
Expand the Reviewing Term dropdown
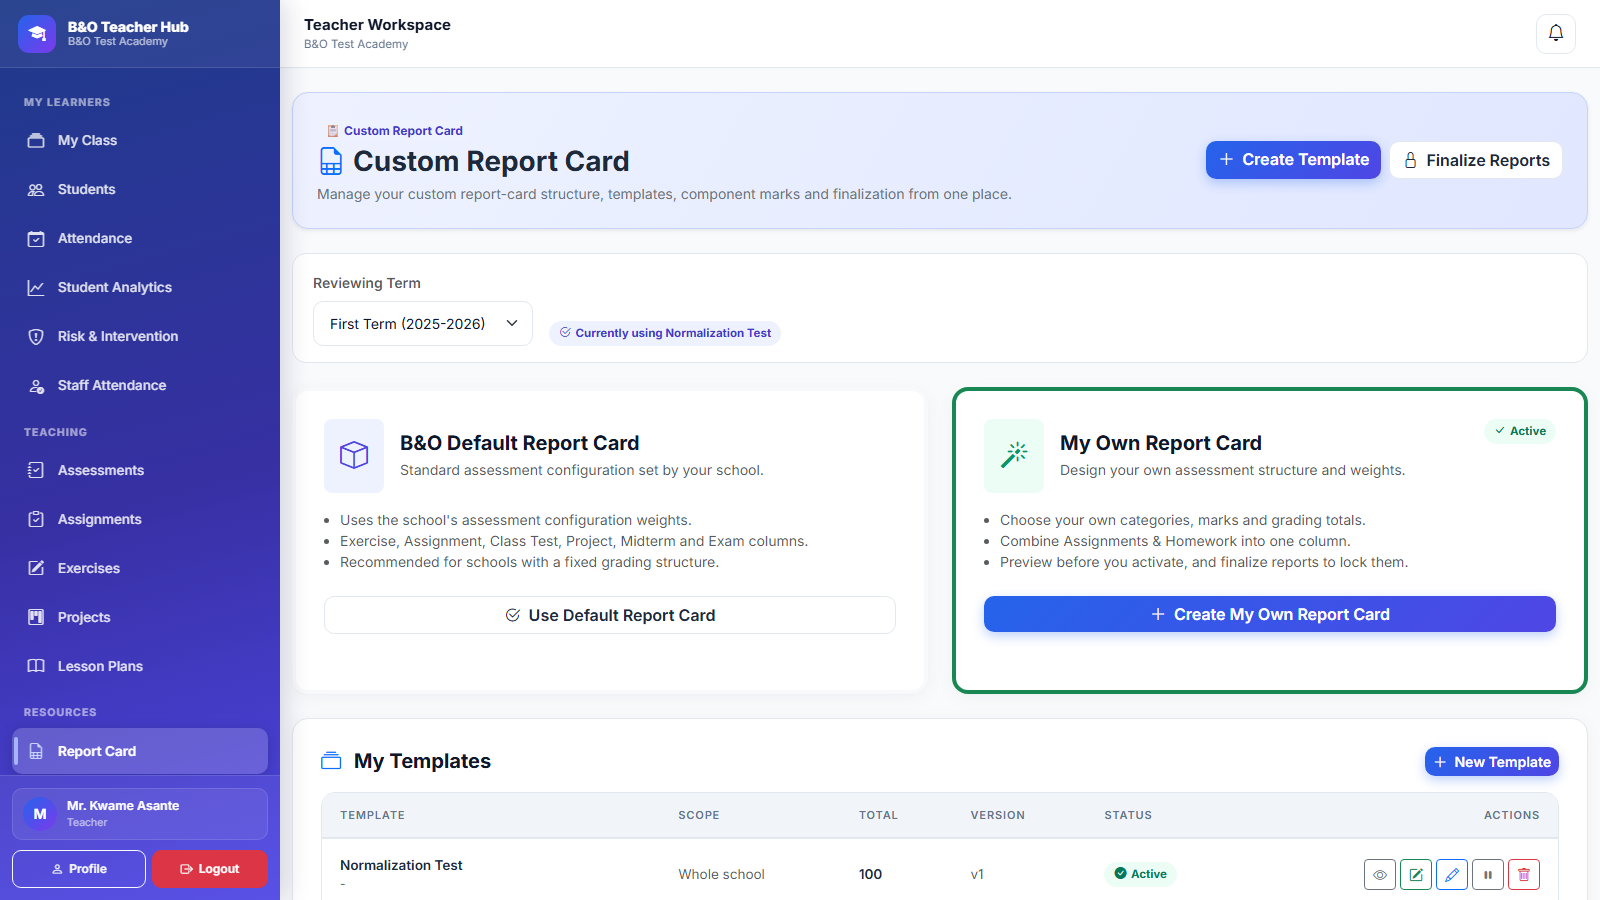tap(423, 324)
